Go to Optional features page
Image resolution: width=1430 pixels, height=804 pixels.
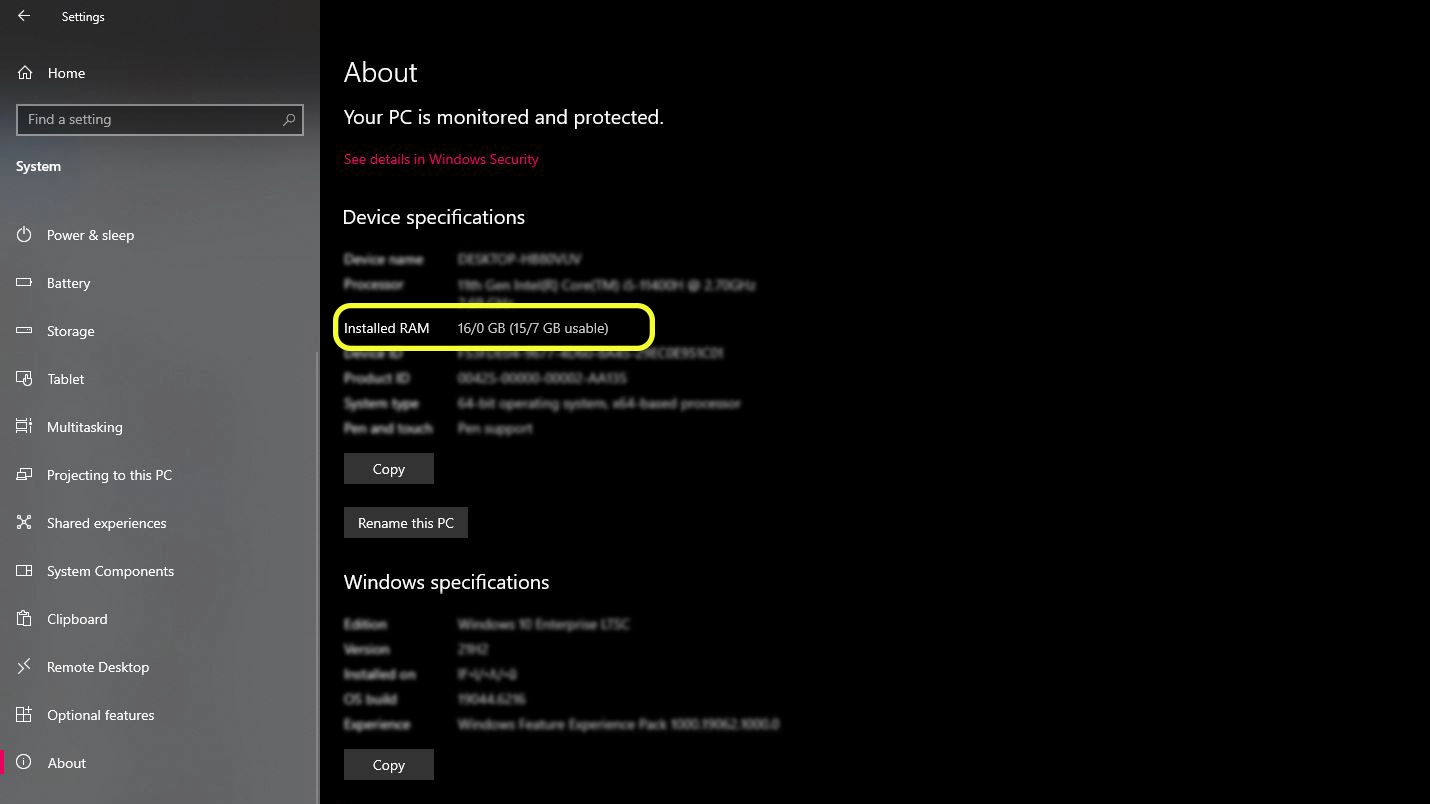(x=100, y=715)
